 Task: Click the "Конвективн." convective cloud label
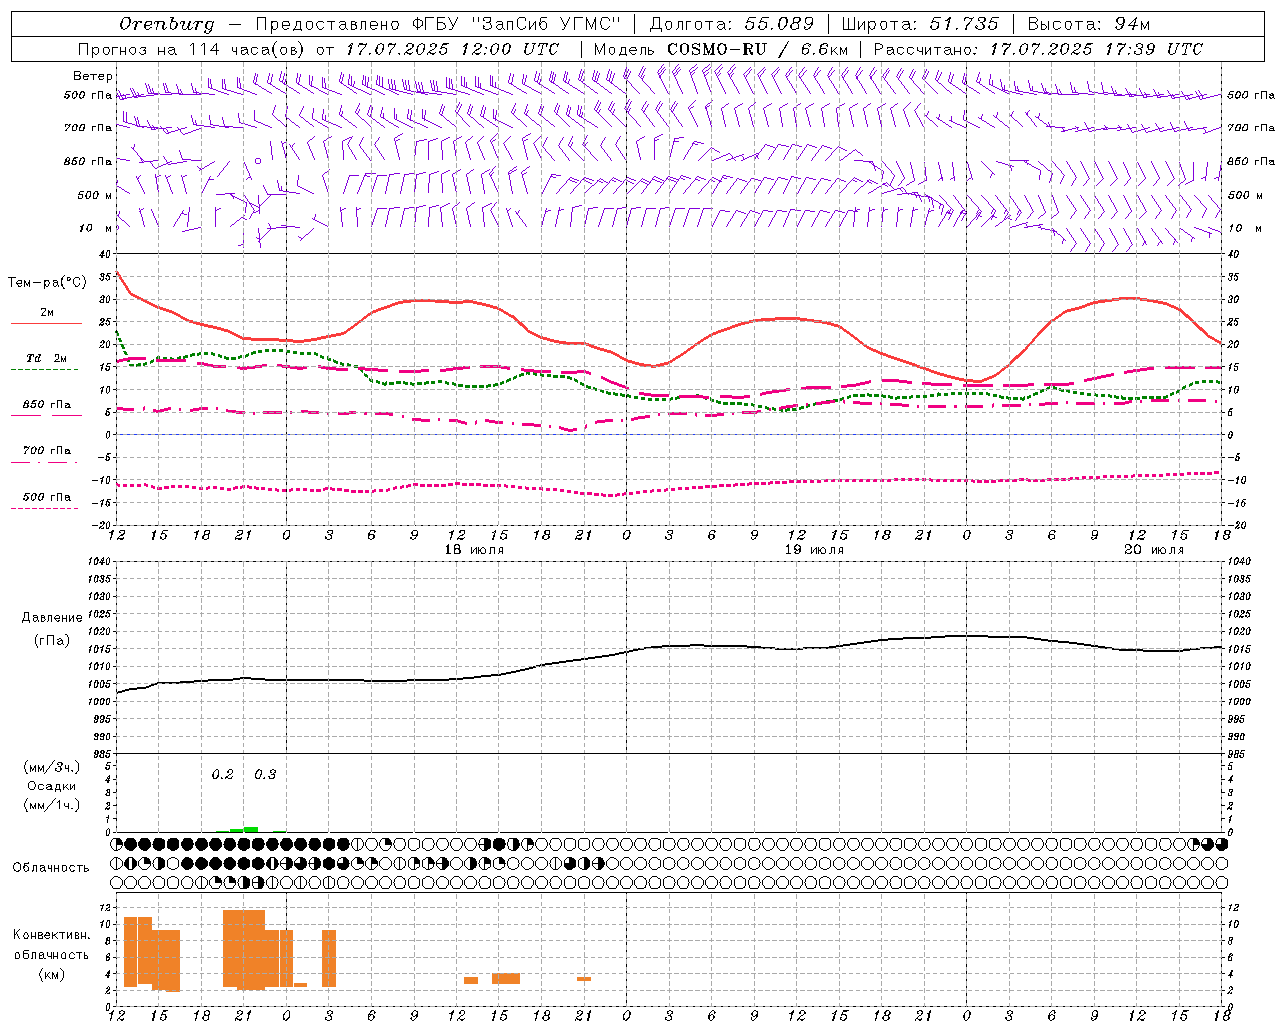pyautogui.click(x=51, y=935)
